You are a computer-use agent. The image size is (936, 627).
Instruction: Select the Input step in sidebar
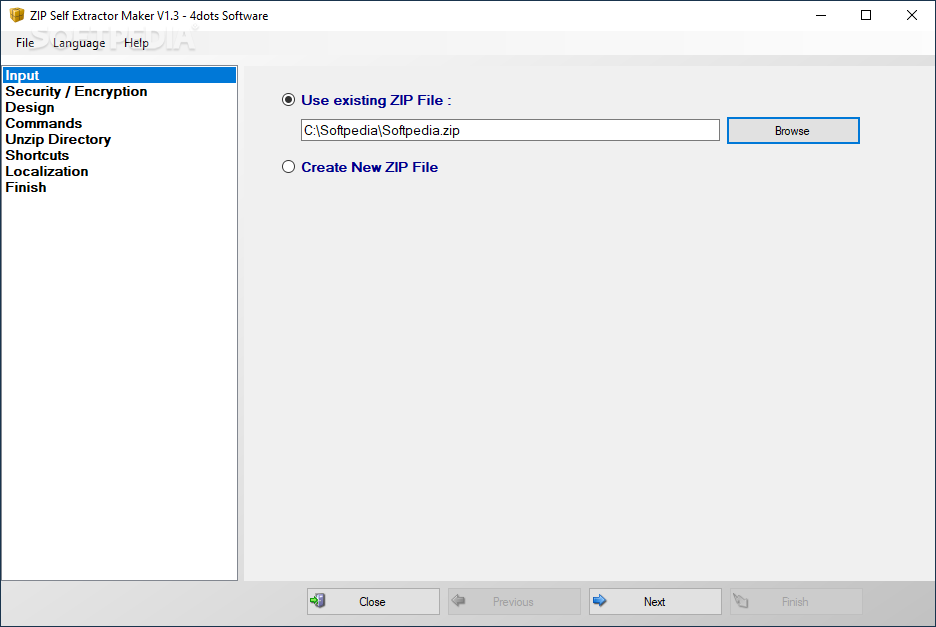(x=119, y=75)
